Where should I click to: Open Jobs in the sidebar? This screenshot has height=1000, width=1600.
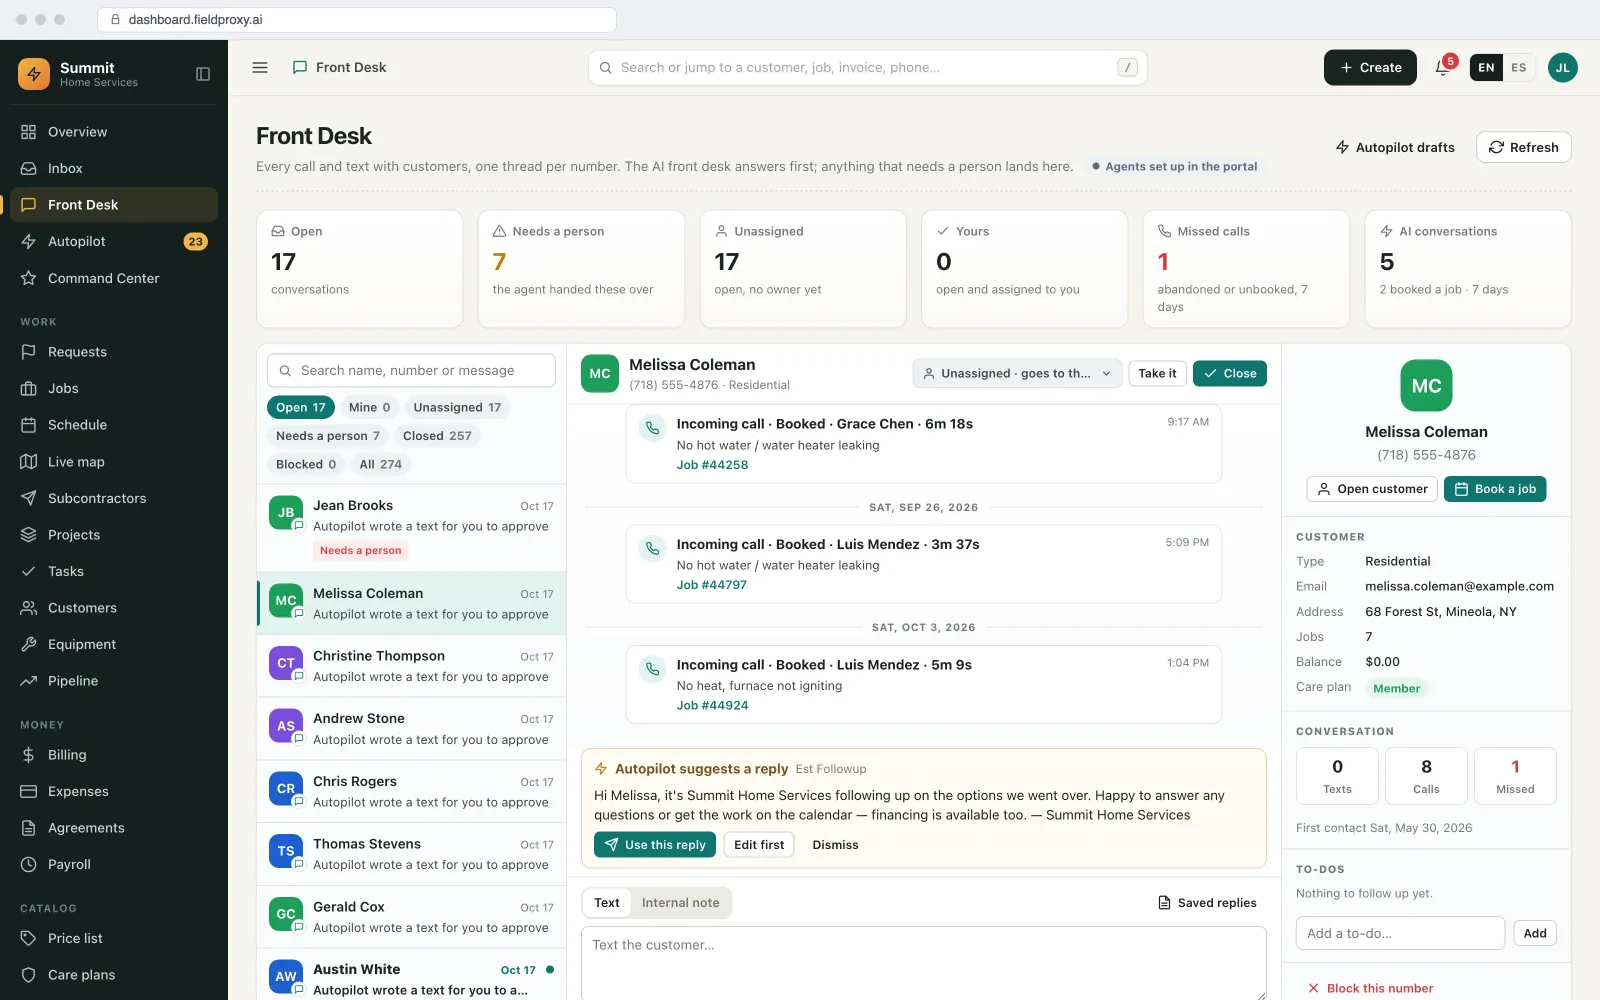[114, 389]
